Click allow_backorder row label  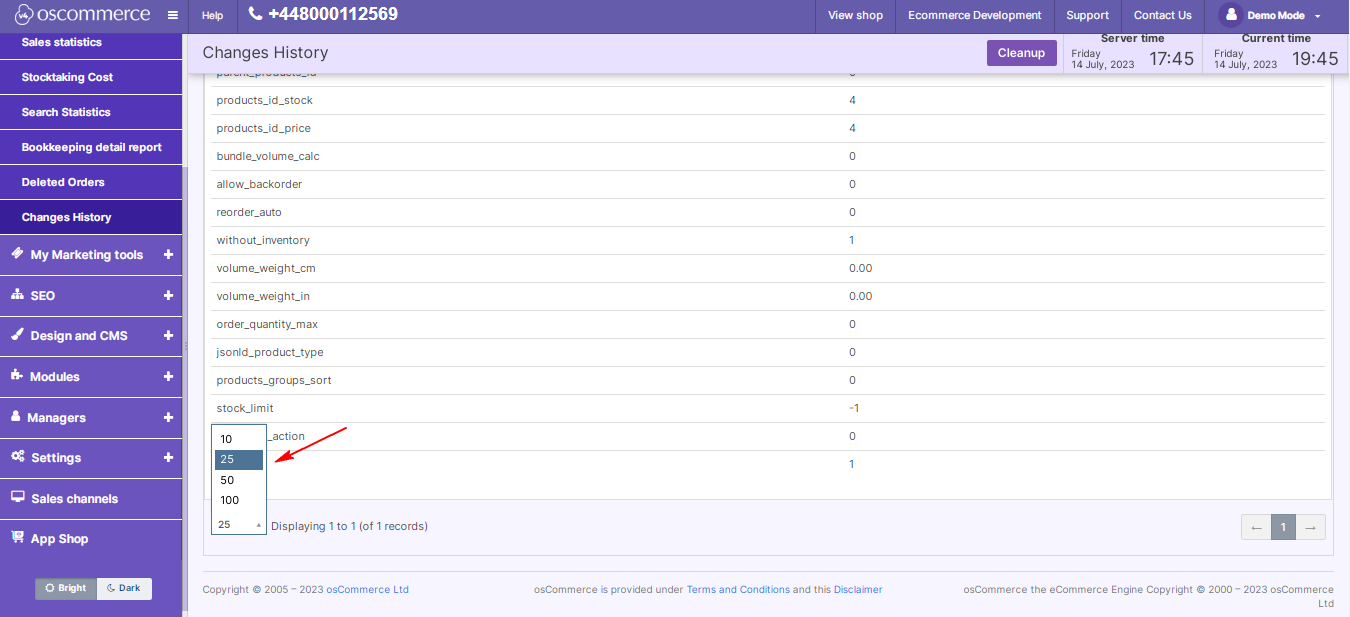tap(259, 184)
